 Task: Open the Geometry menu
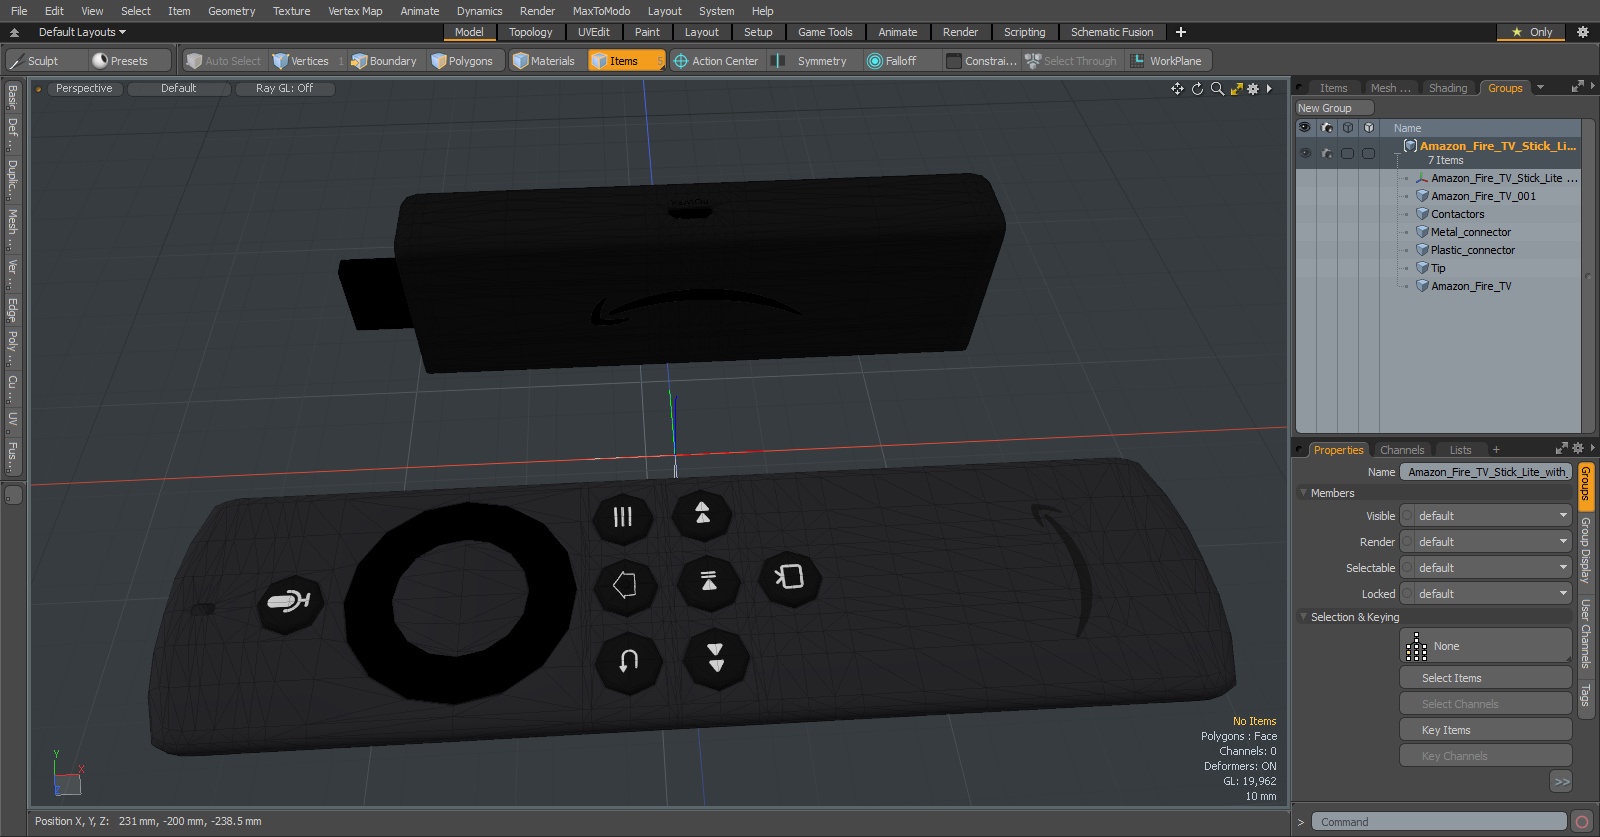[231, 11]
